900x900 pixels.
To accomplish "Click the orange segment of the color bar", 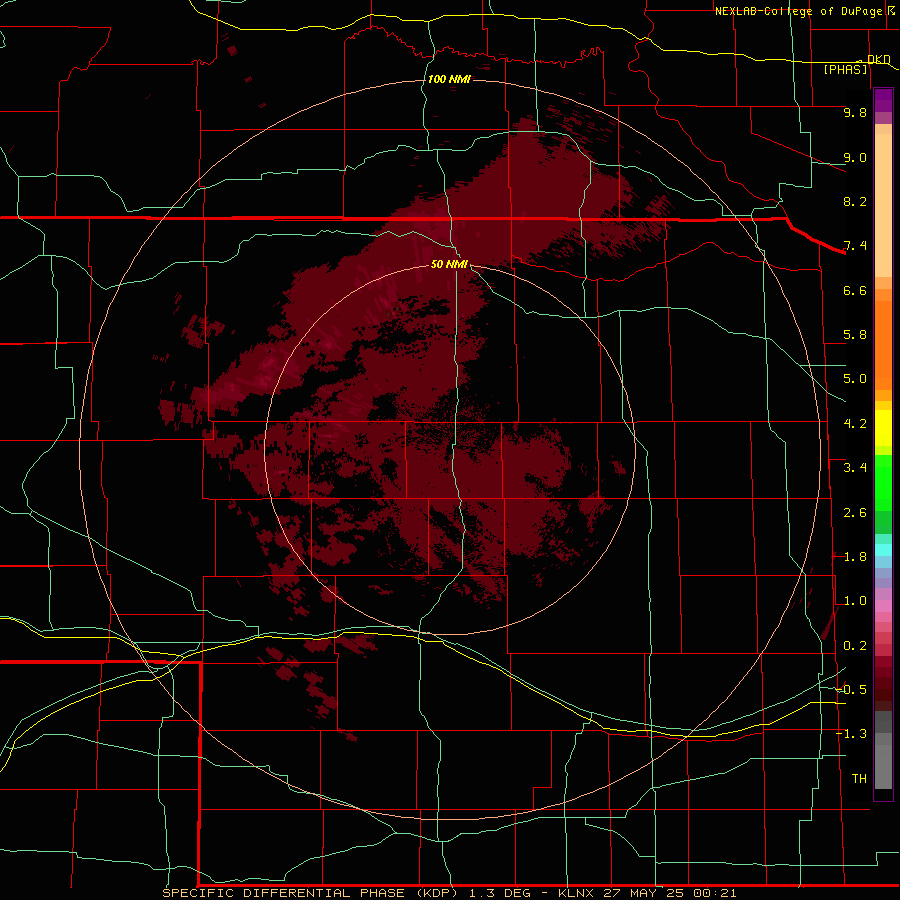I will [x=883, y=344].
